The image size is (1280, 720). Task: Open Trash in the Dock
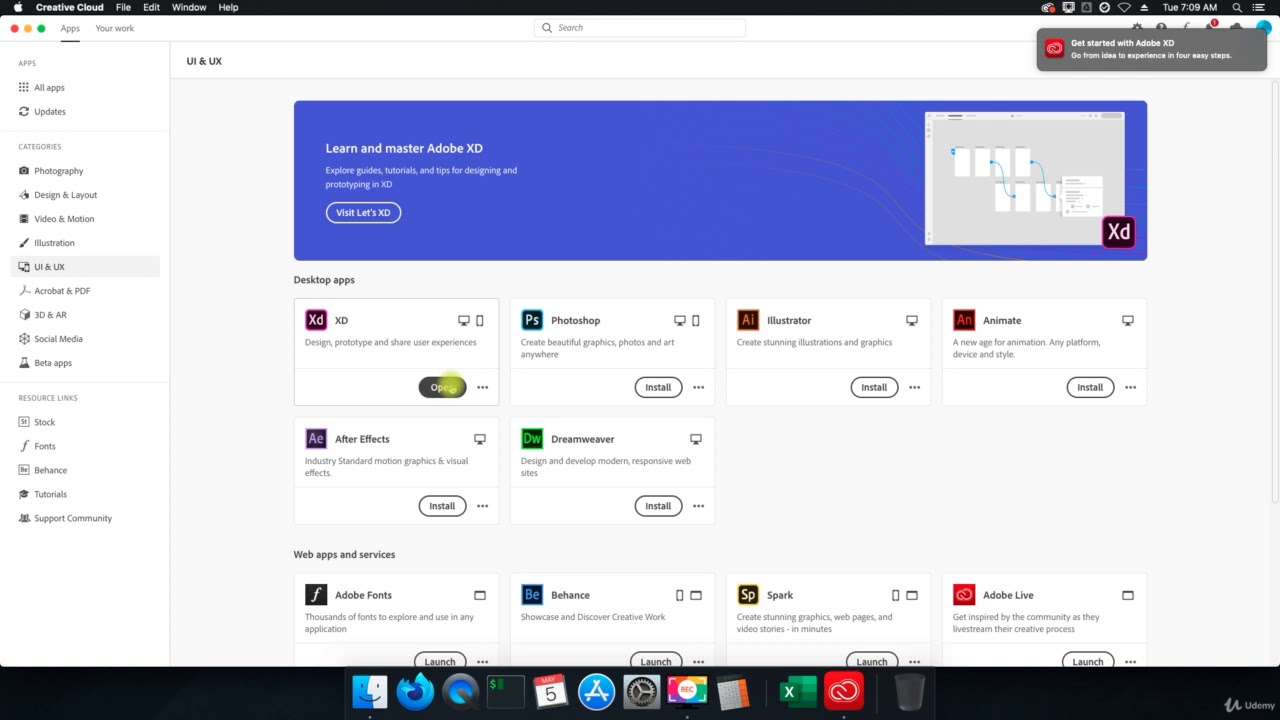click(x=909, y=691)
